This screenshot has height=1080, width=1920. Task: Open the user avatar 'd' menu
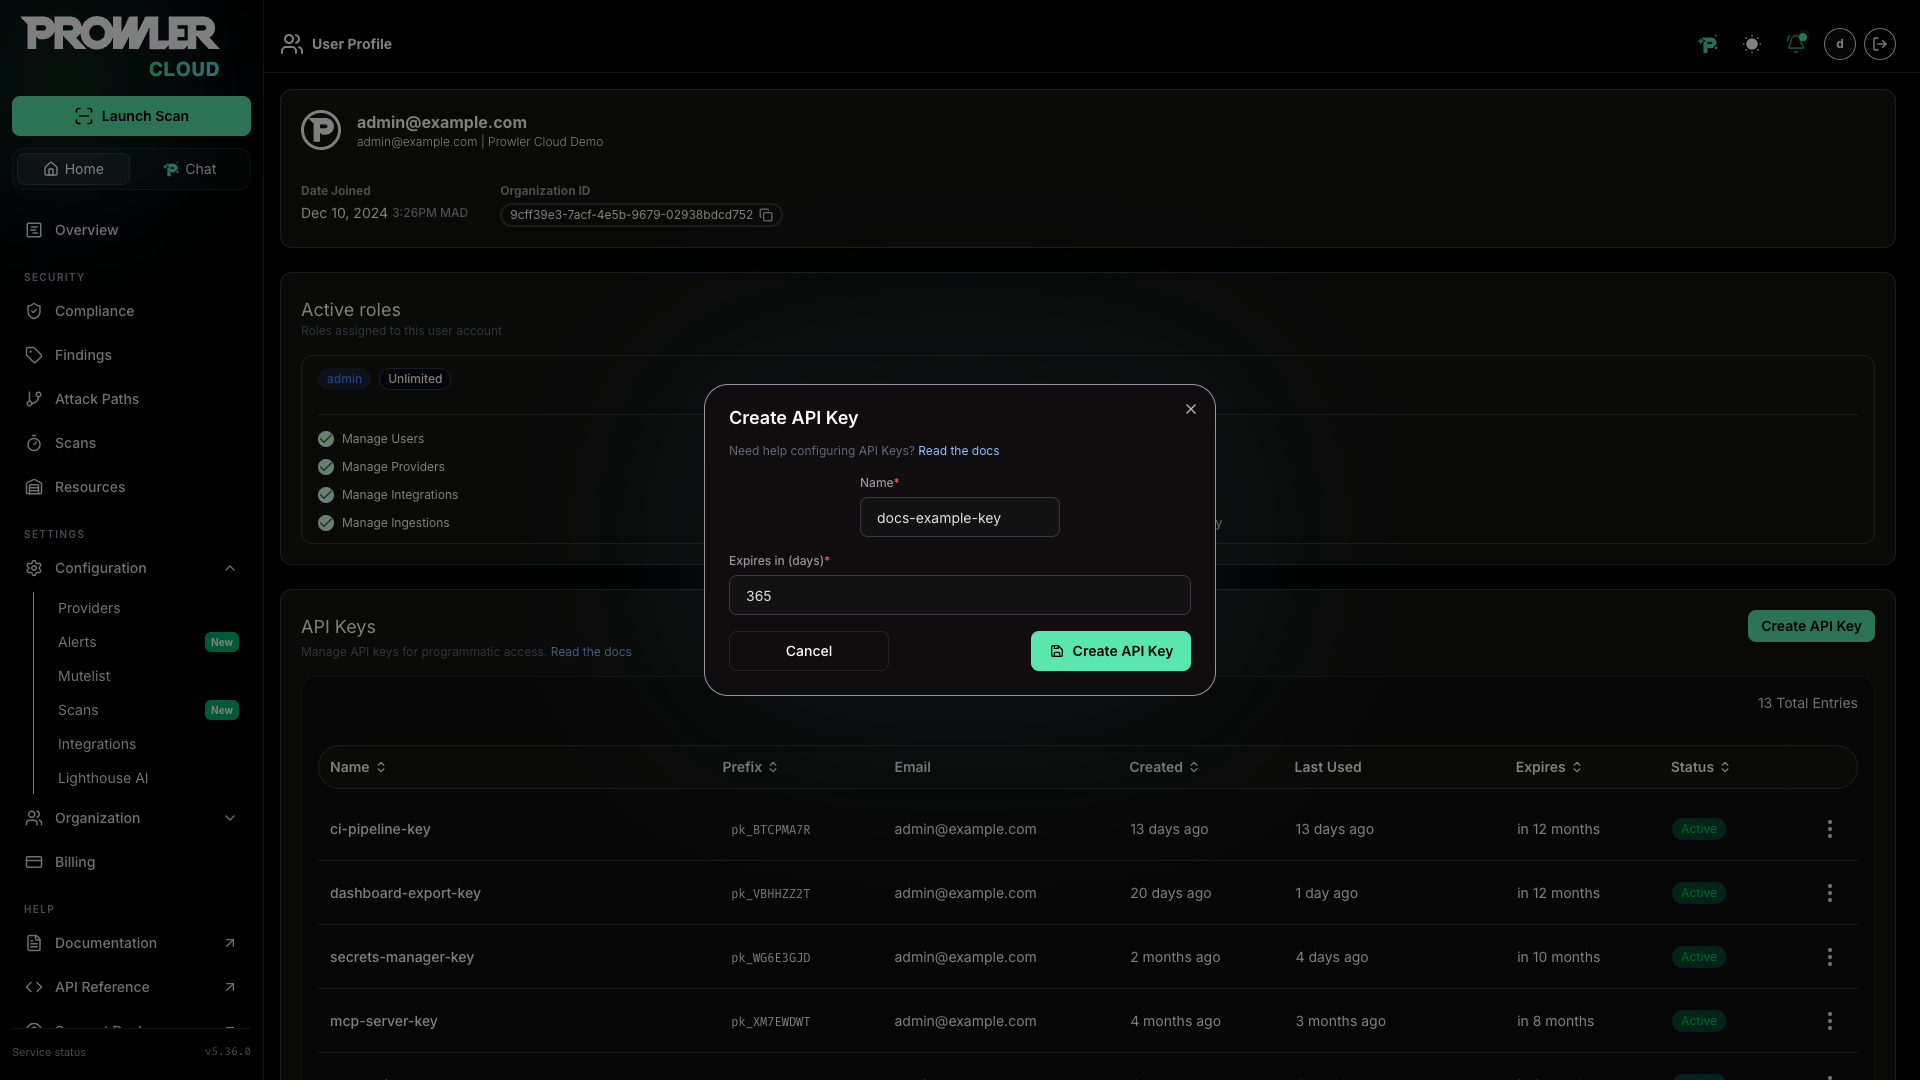1840,44
